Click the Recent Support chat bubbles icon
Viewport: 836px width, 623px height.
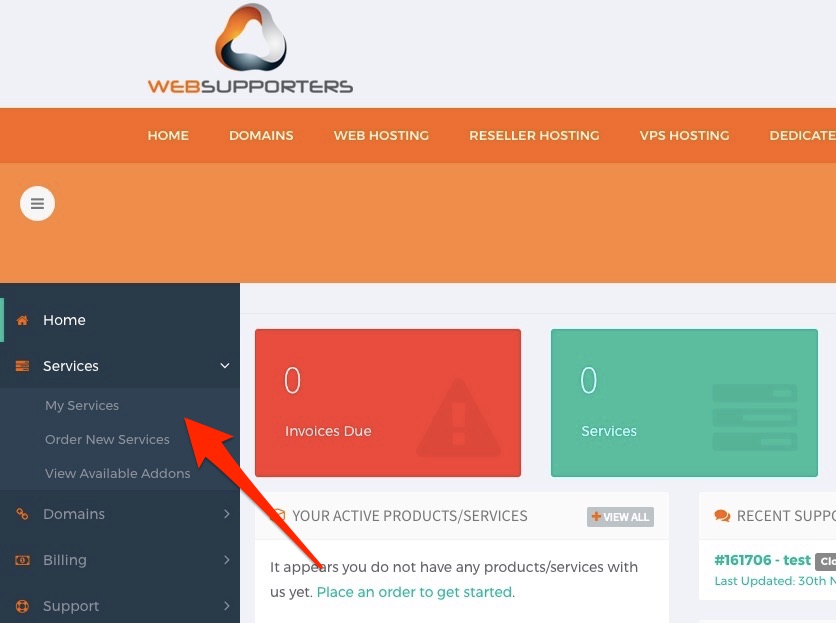(722, 516)
